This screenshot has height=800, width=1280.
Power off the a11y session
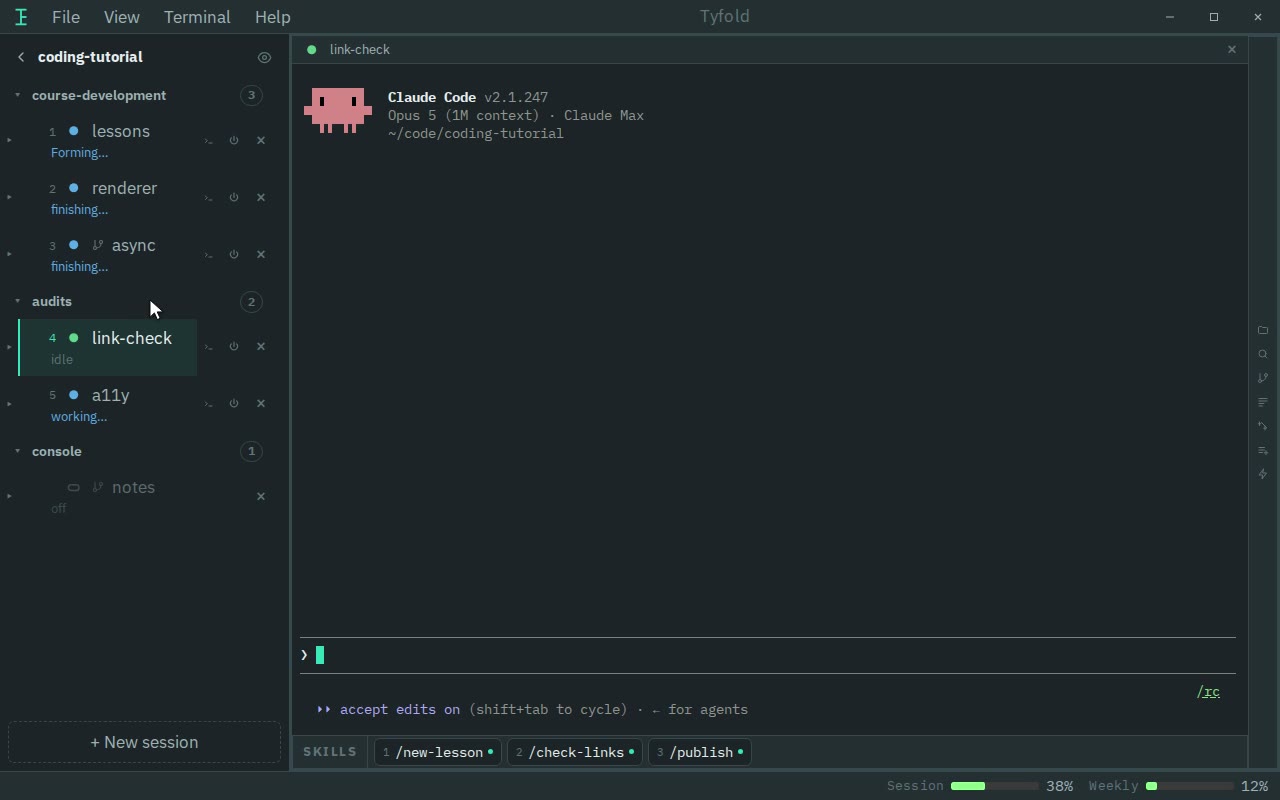coord(234,404)
